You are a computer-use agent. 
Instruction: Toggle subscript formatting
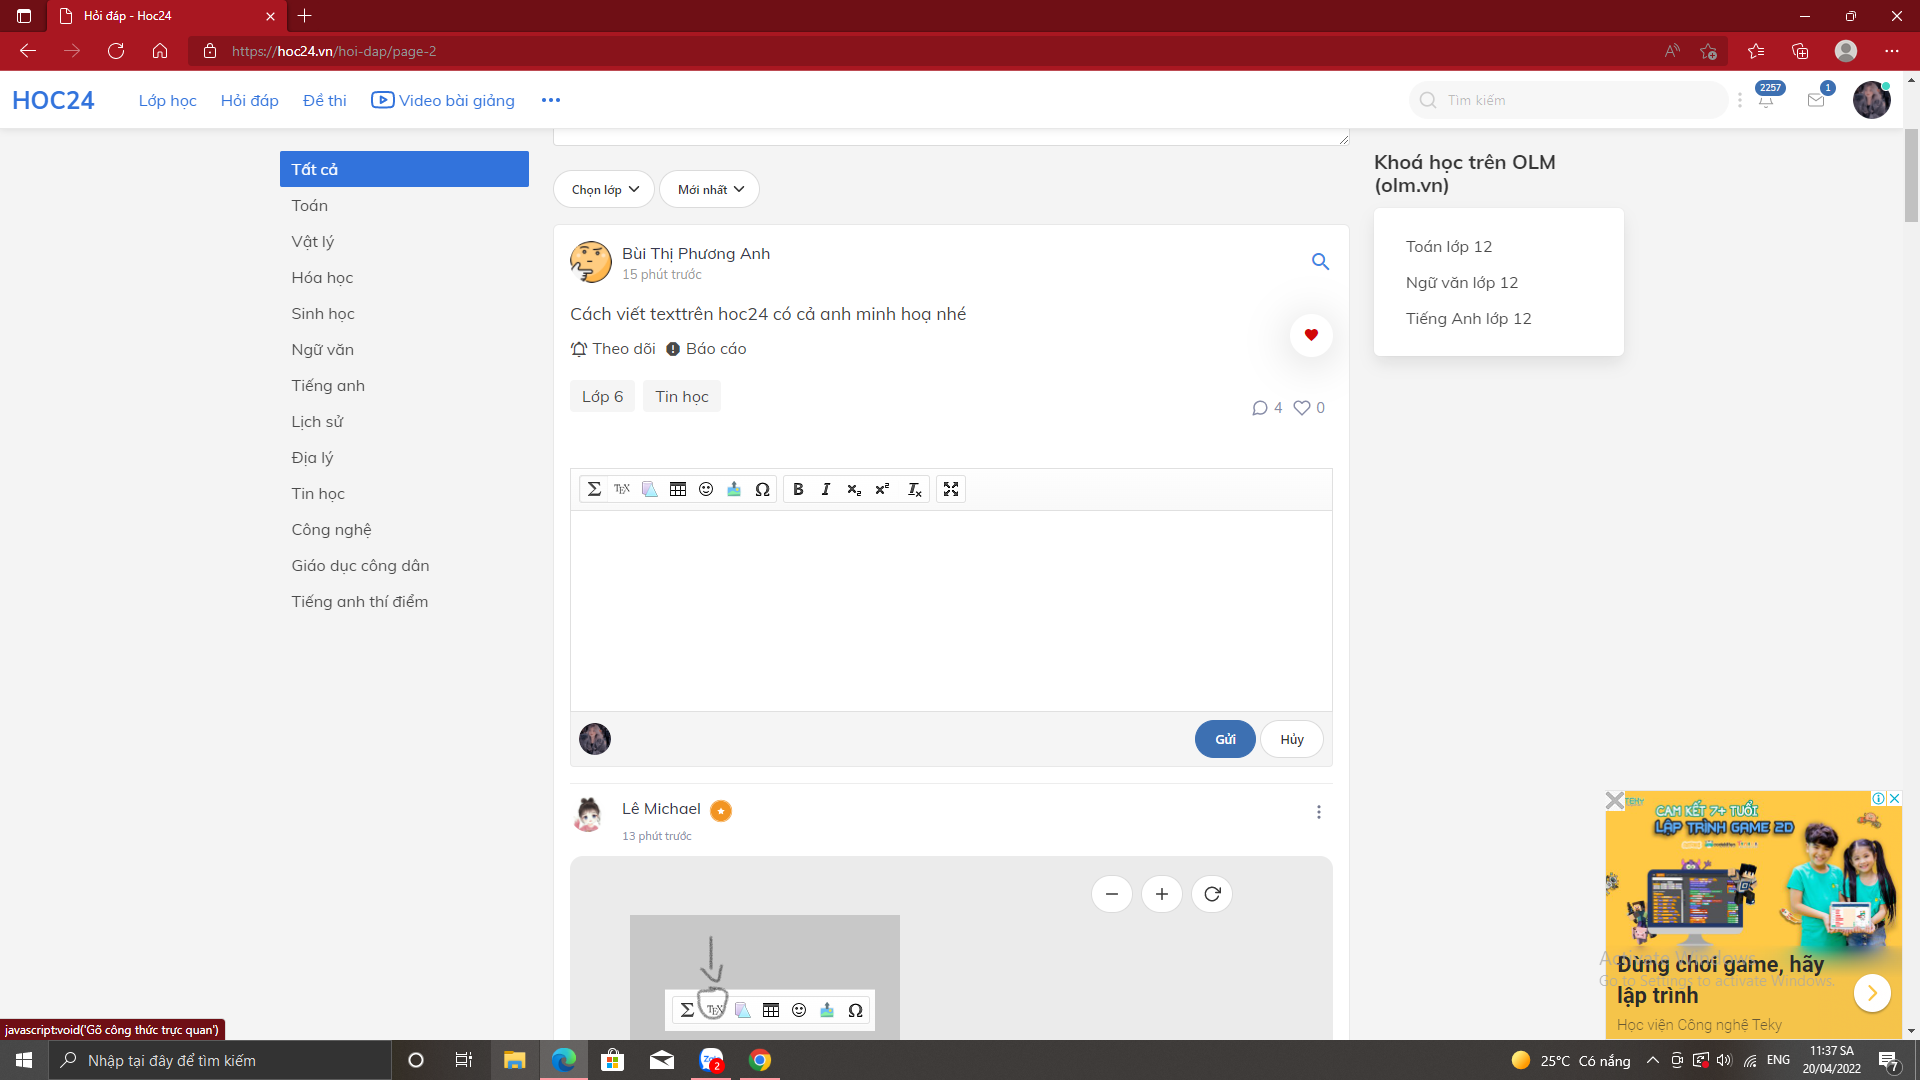pyautogui.click(x=854, y=489)
